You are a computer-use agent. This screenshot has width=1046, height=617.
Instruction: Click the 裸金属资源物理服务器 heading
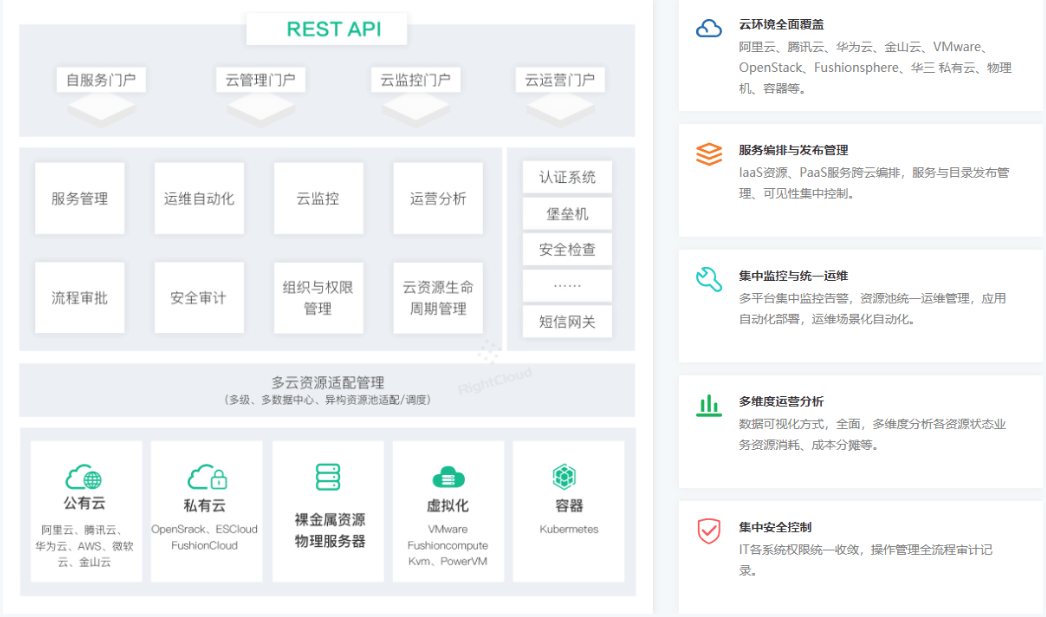[330, 530]
